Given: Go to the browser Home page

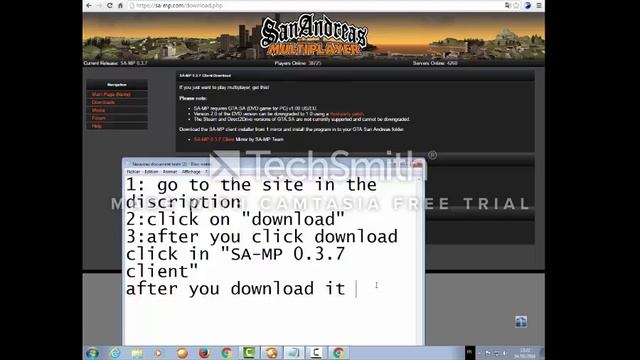Looking at the screenshot, I should (x=120, y=5).
